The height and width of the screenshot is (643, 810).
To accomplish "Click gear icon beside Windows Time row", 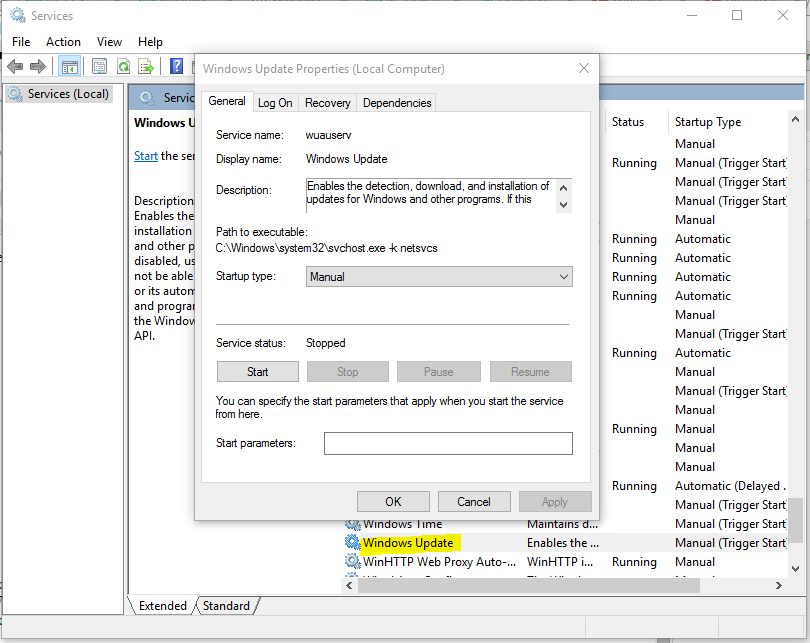I will pos(352,525).
